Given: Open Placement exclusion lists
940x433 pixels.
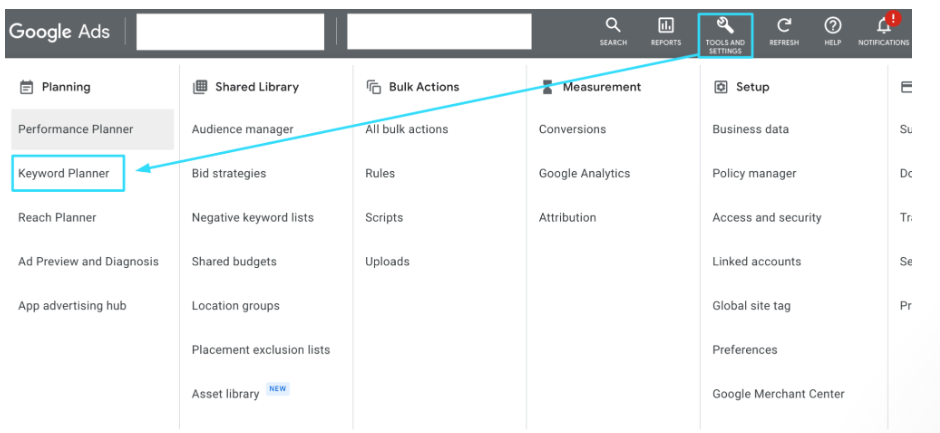Looking at the screenshot, I should [261, 350].
